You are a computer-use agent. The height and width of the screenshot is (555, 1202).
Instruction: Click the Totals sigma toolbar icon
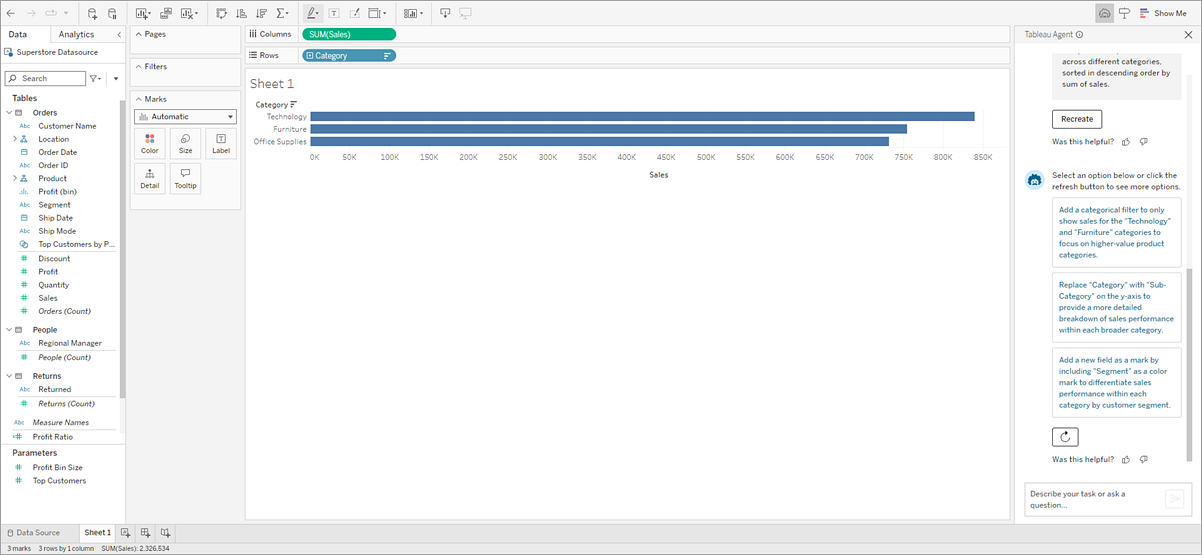pos(283,13)
